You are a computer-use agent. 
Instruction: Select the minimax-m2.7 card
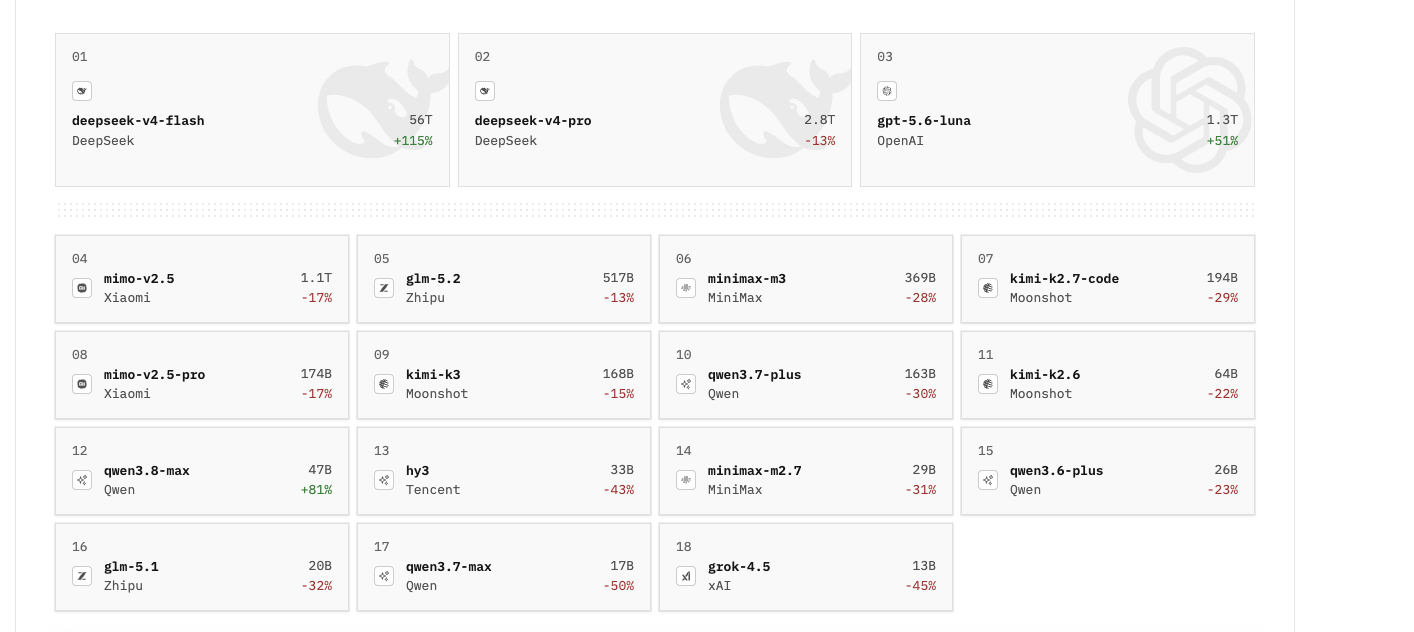coord(806,471)
